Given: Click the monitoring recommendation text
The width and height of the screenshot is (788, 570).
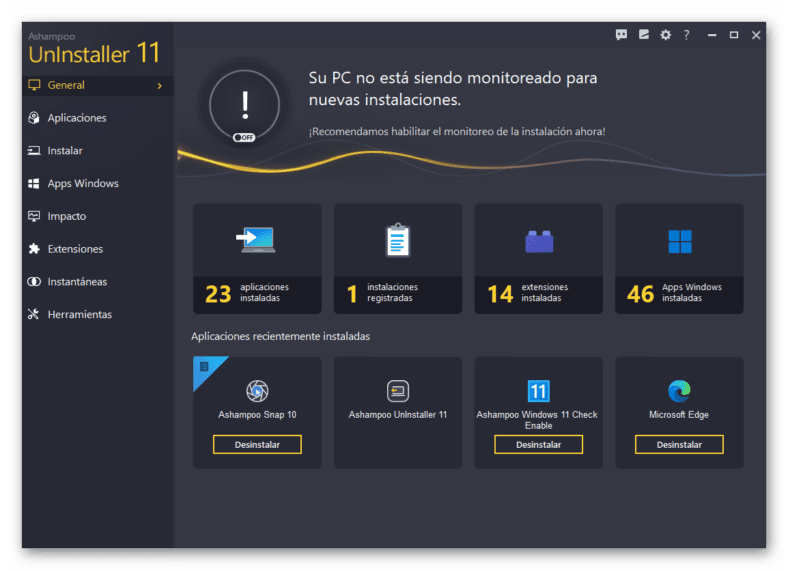Looking at the screenshot, I should coord(457,132).
